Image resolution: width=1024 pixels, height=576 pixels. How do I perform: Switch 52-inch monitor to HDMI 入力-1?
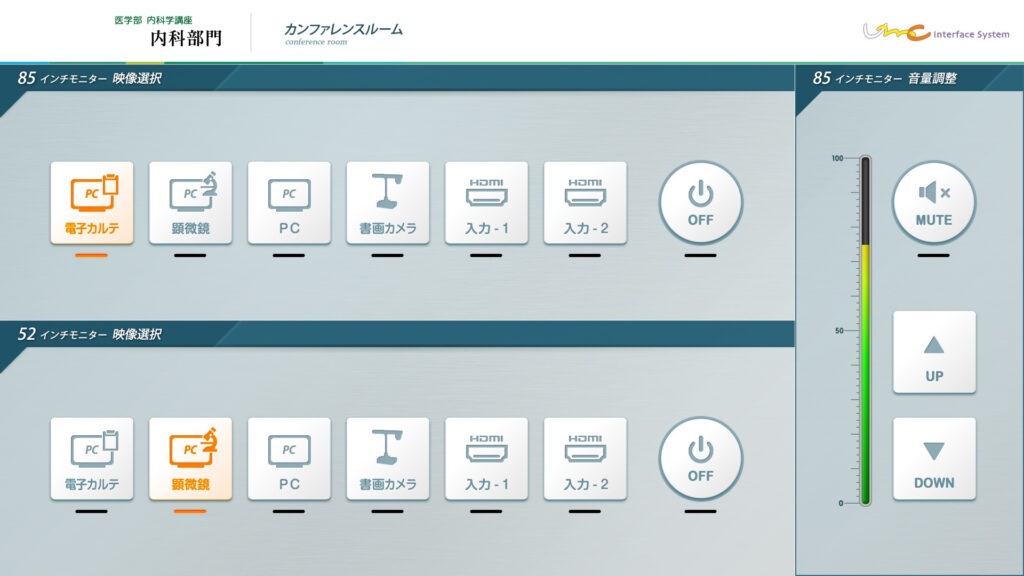tap(486, 459)
